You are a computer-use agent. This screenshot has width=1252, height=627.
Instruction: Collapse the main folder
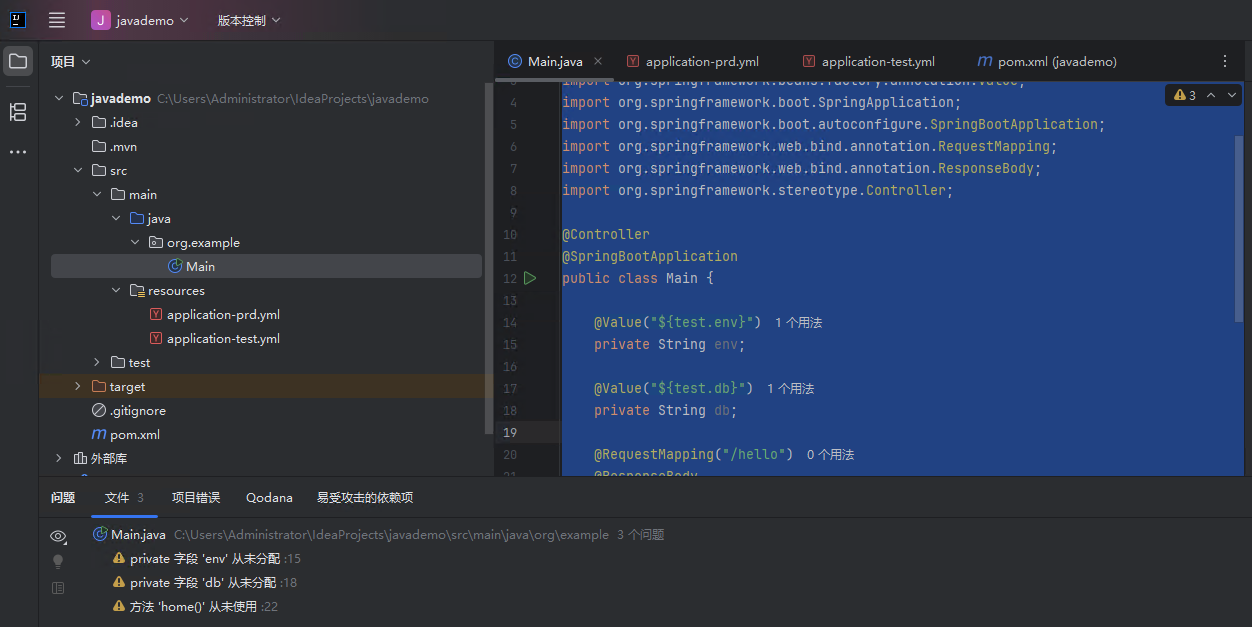97,195
